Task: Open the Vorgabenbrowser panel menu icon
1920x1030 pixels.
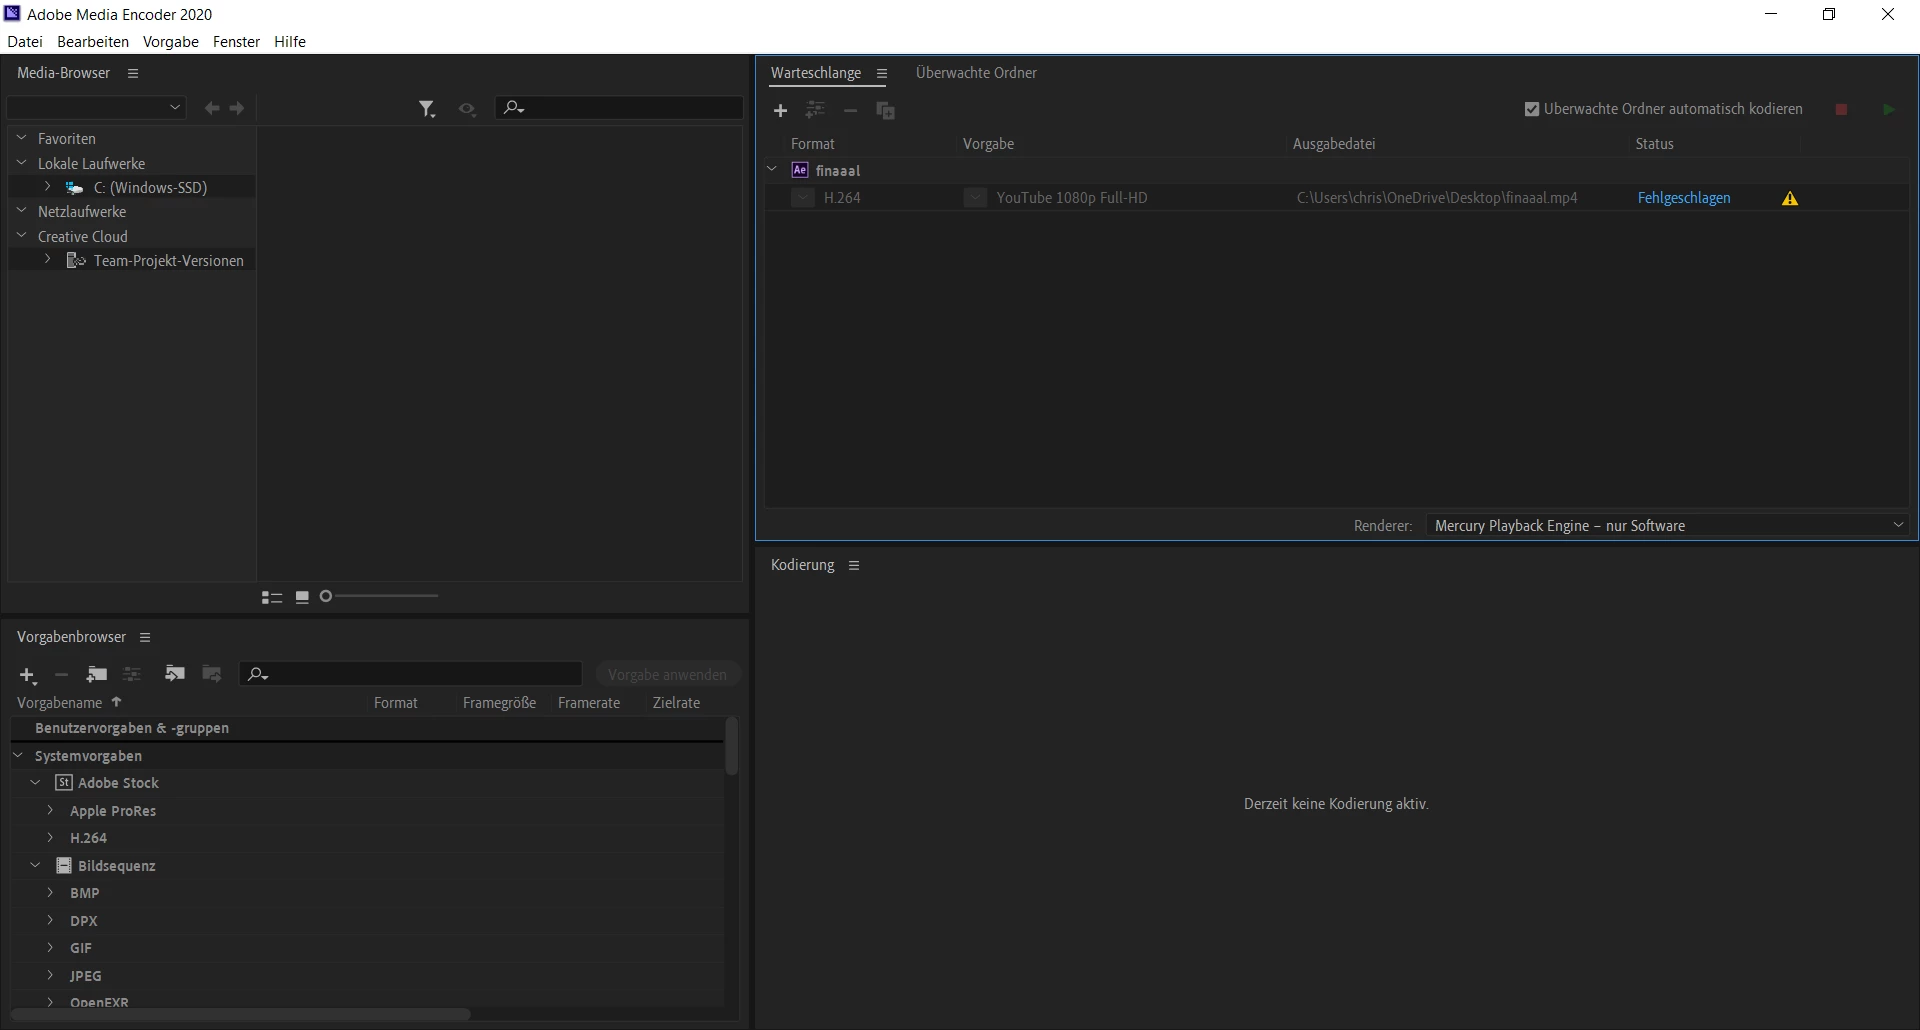Action: click(x=145, y=637)
